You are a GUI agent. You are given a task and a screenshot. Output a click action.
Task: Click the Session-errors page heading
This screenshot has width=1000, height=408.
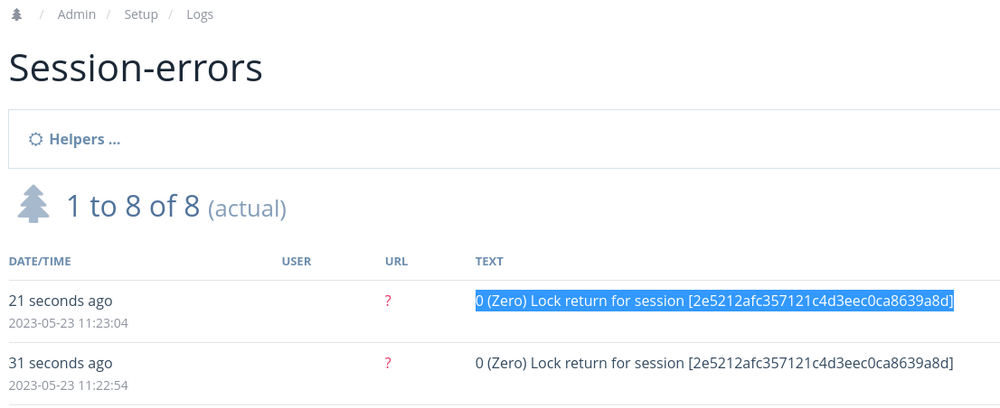(x=135, y=67)
